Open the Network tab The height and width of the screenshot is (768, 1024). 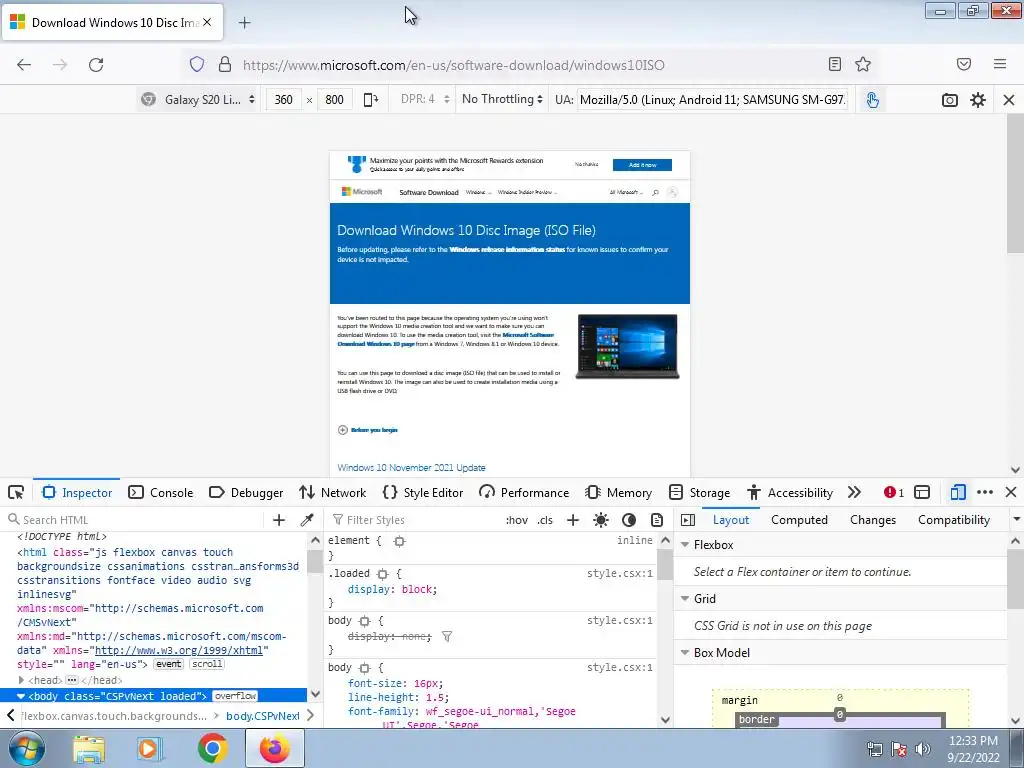point(332,492)
